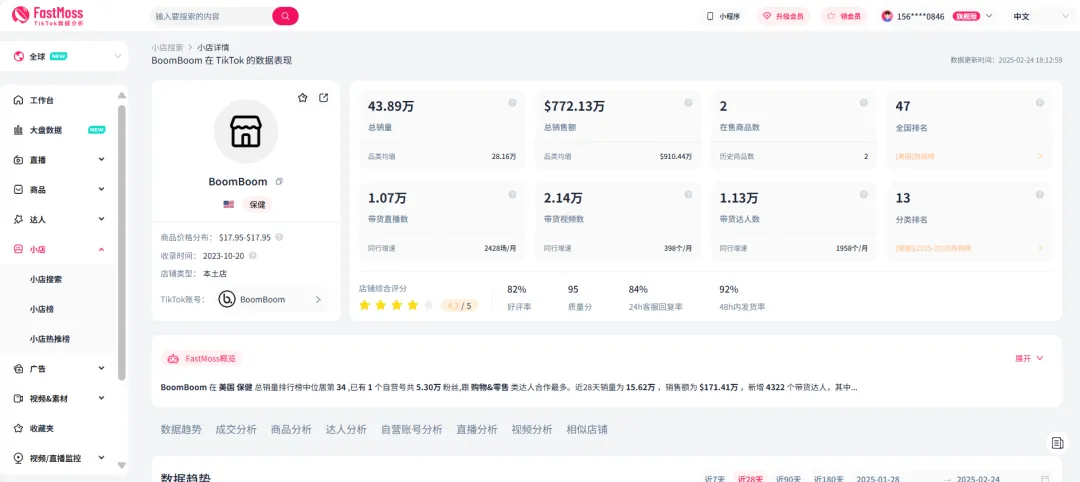1080x482 pixels.
Task: Switch to the 商品分析 tab
Action: tap(291, 430)
